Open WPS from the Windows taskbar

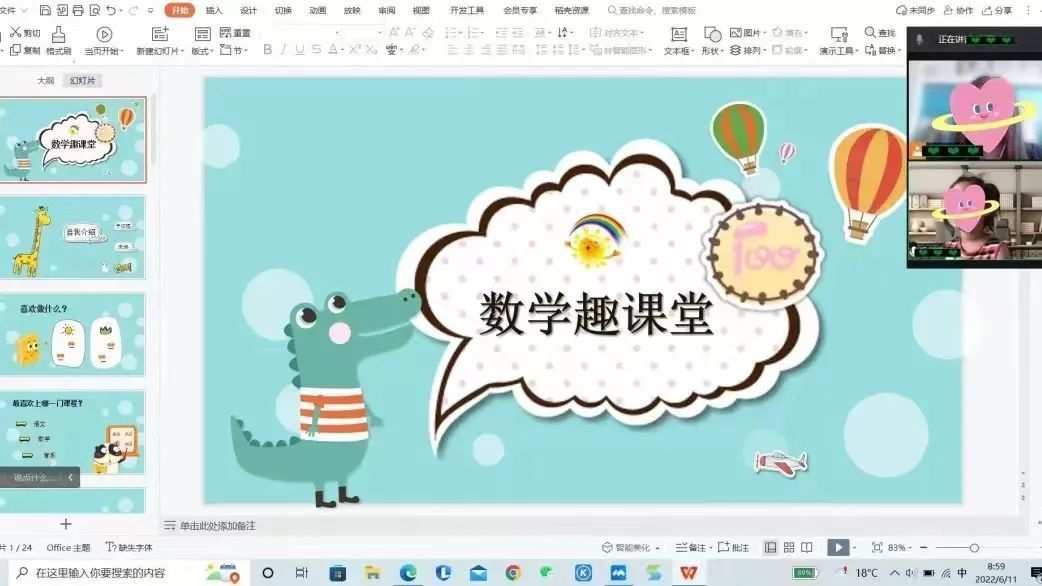(688, 573)
